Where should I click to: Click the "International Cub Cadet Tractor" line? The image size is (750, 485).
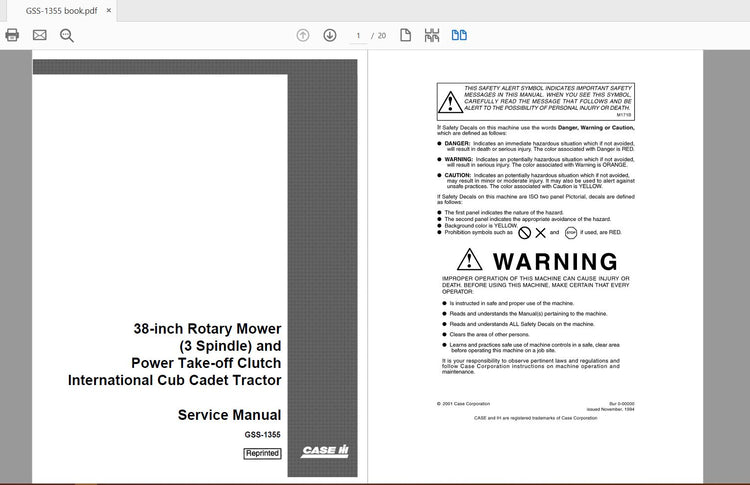pos(175,380)
